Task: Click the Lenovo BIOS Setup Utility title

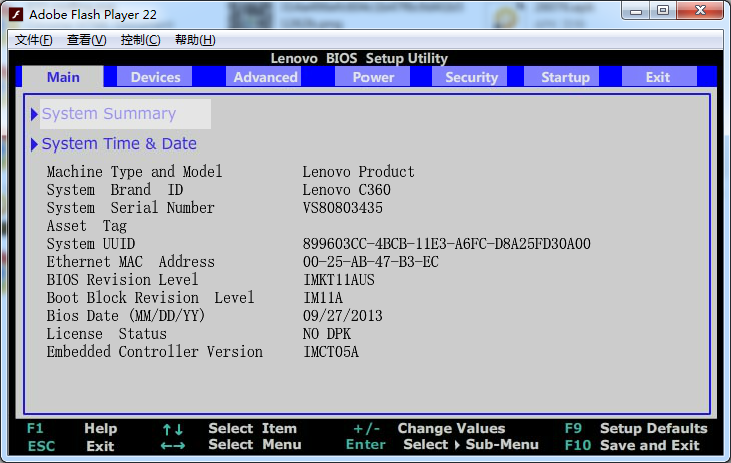Action: click(x=359, y=58)
